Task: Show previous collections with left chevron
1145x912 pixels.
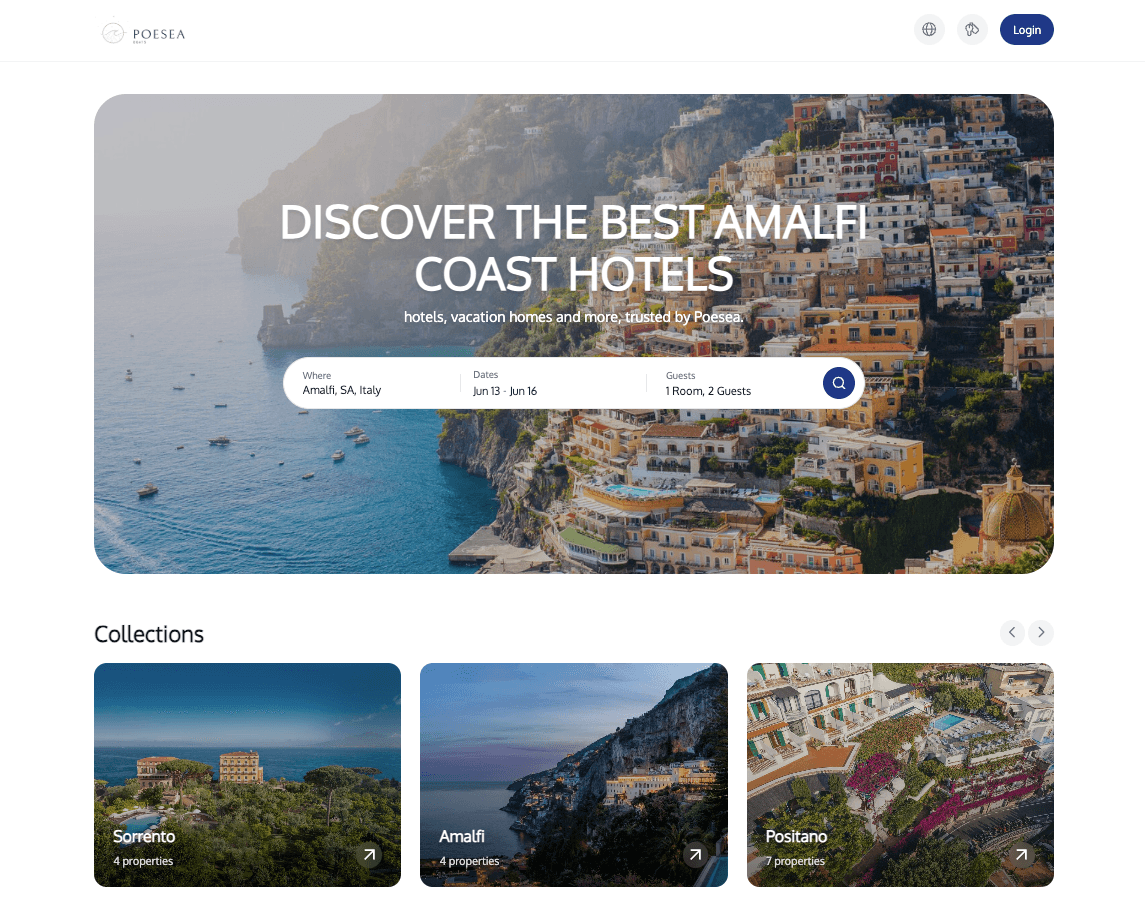Action: (x=1012, y=632)
